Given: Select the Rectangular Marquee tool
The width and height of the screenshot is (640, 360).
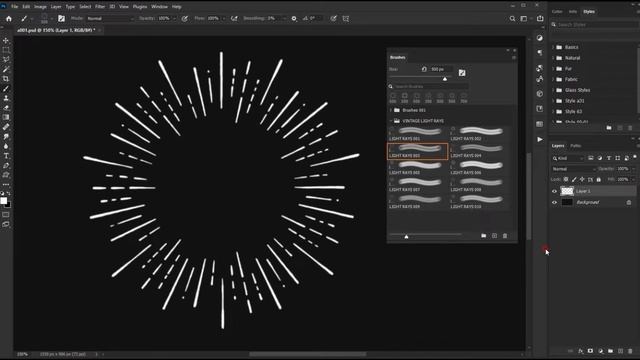Looking at the screenshot, I should click(6, 50).
